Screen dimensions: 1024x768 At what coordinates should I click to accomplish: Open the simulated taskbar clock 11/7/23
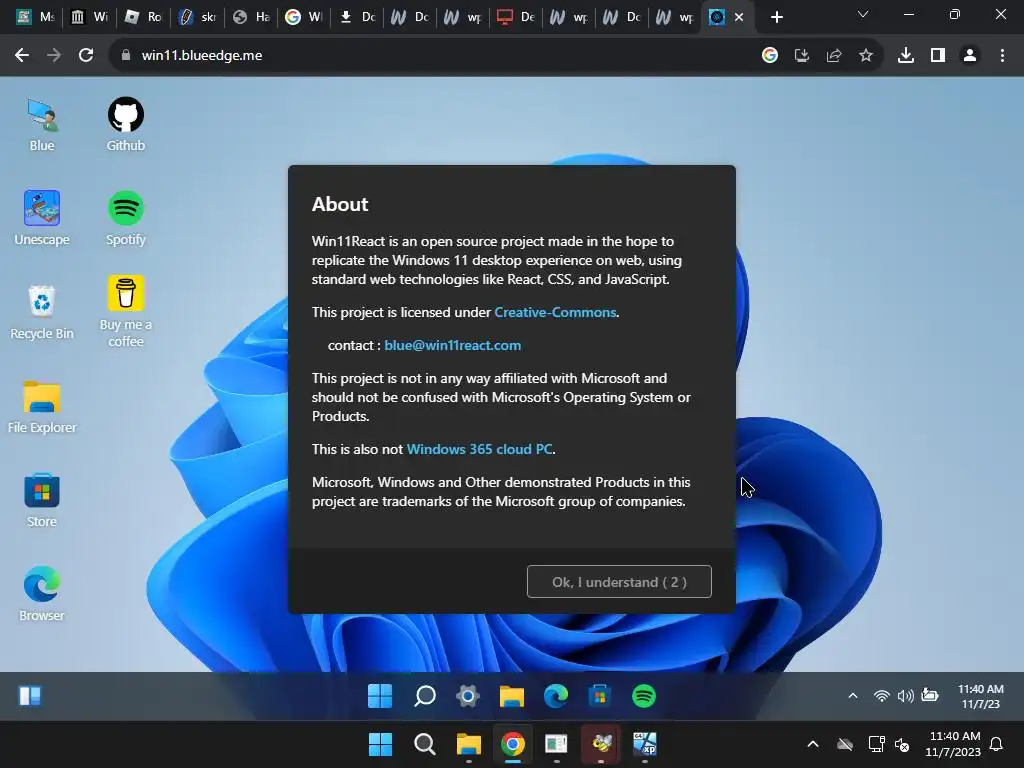coord(980,696)
